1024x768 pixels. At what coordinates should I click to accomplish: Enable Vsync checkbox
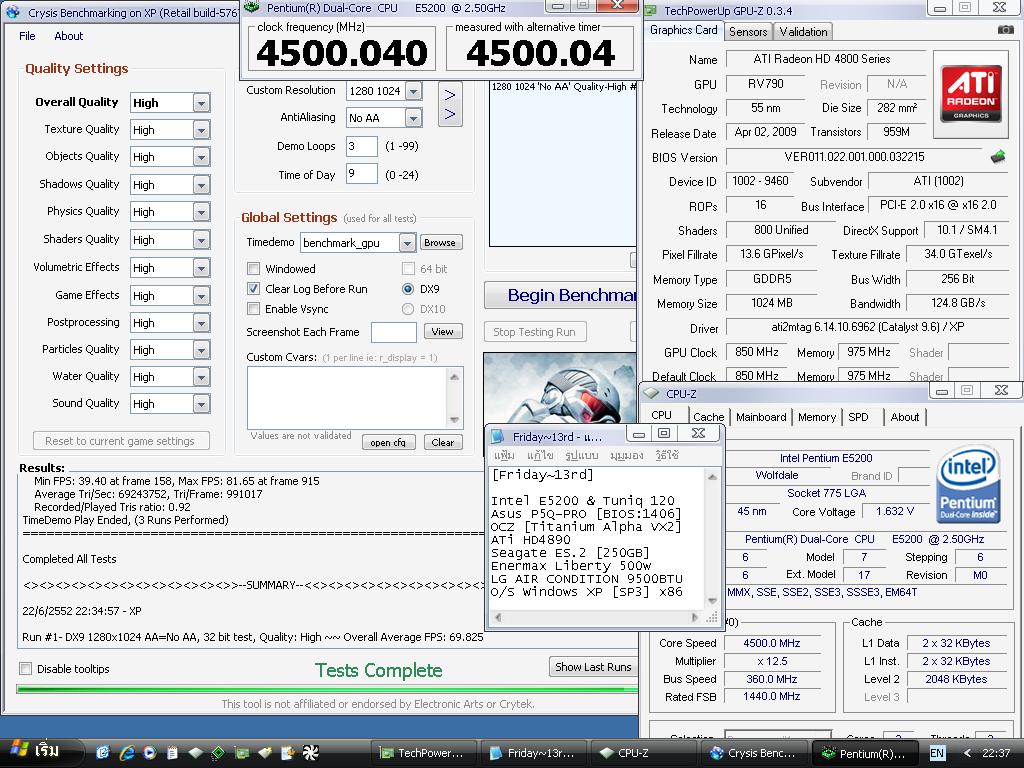pyautogui.click(x=253, y=309)
